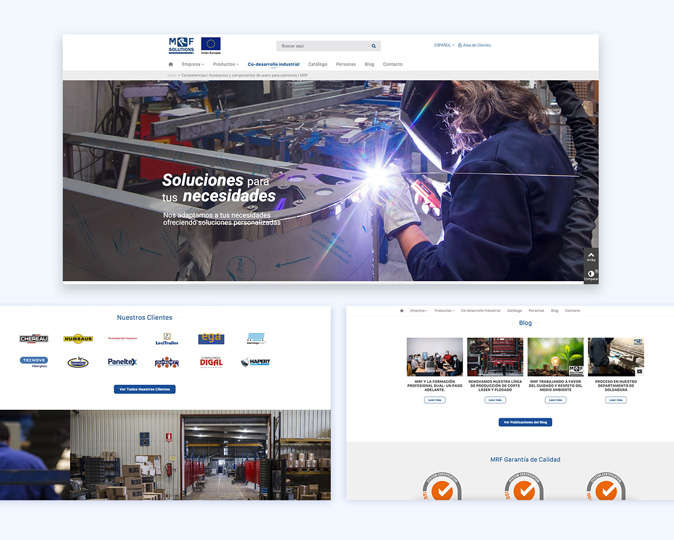The height and width of the screenshot is (540, 674).
Task: Open the plant and lightbulb blog thumbnail
Action: coord(555,357)
